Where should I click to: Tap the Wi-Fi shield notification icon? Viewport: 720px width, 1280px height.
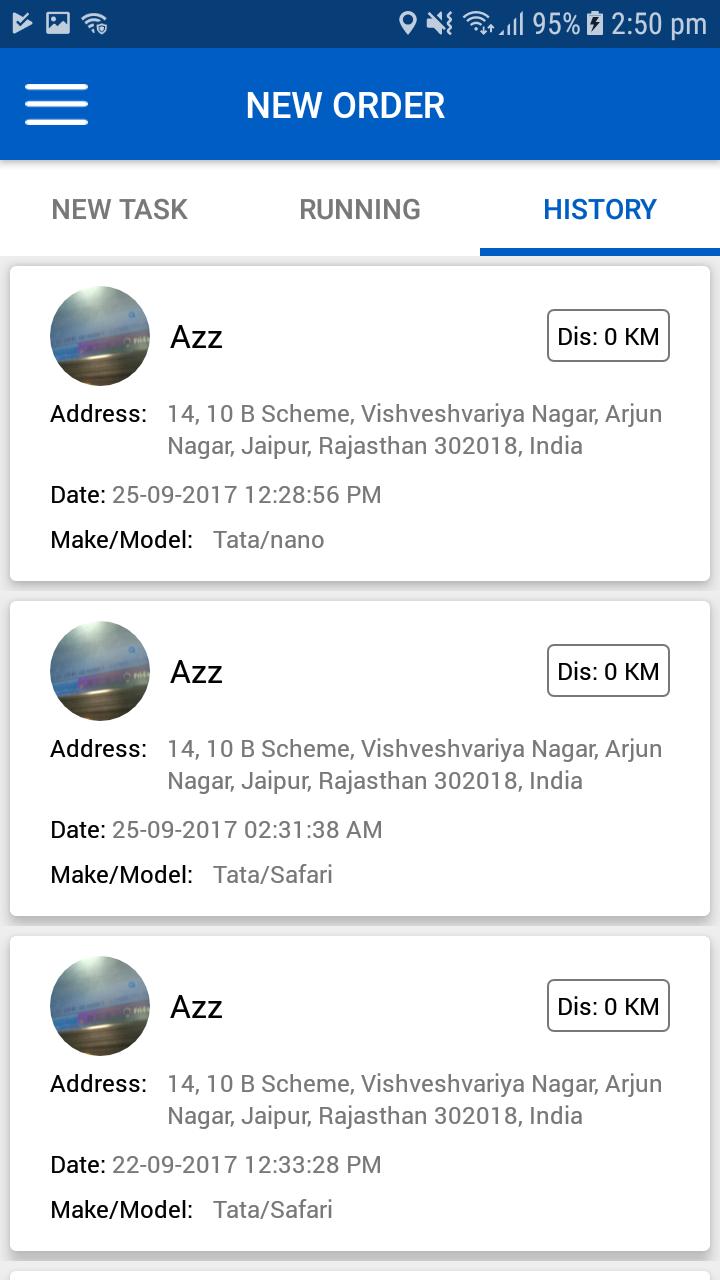pos(95,23)
